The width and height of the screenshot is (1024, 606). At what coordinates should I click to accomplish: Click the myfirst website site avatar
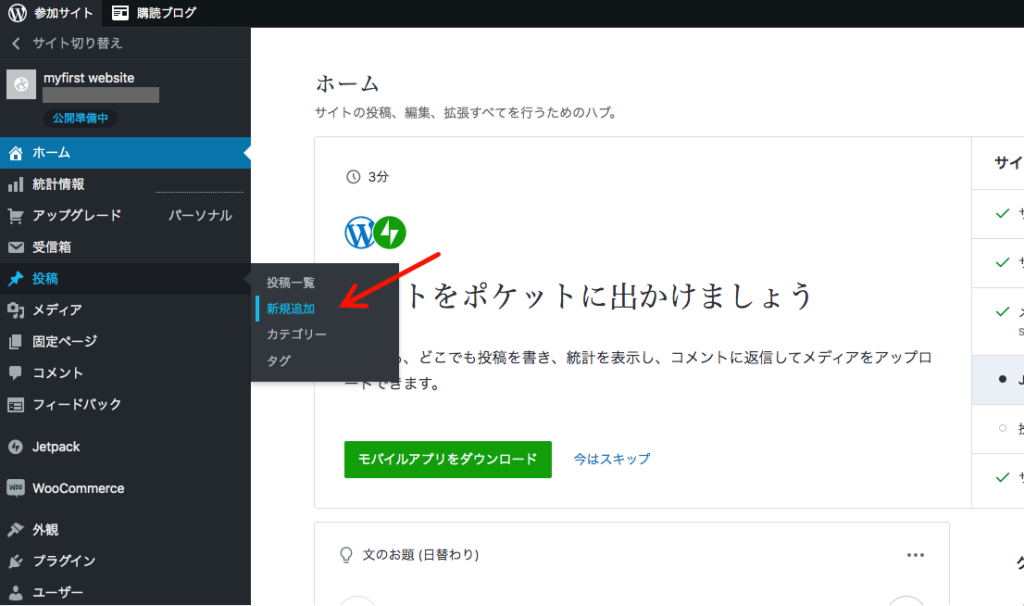tap(22, 85)
